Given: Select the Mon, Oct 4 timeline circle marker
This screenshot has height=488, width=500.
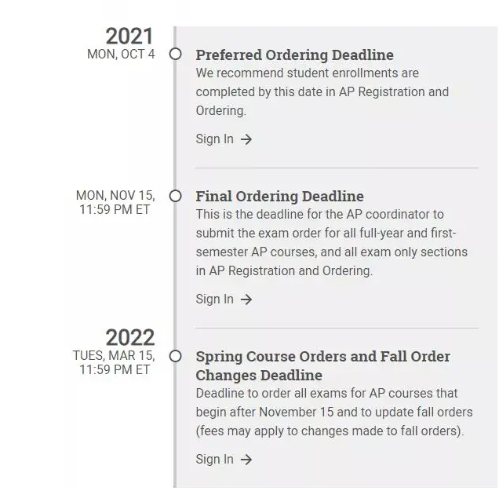Looking at the screenshot, I should click(175, 54).
